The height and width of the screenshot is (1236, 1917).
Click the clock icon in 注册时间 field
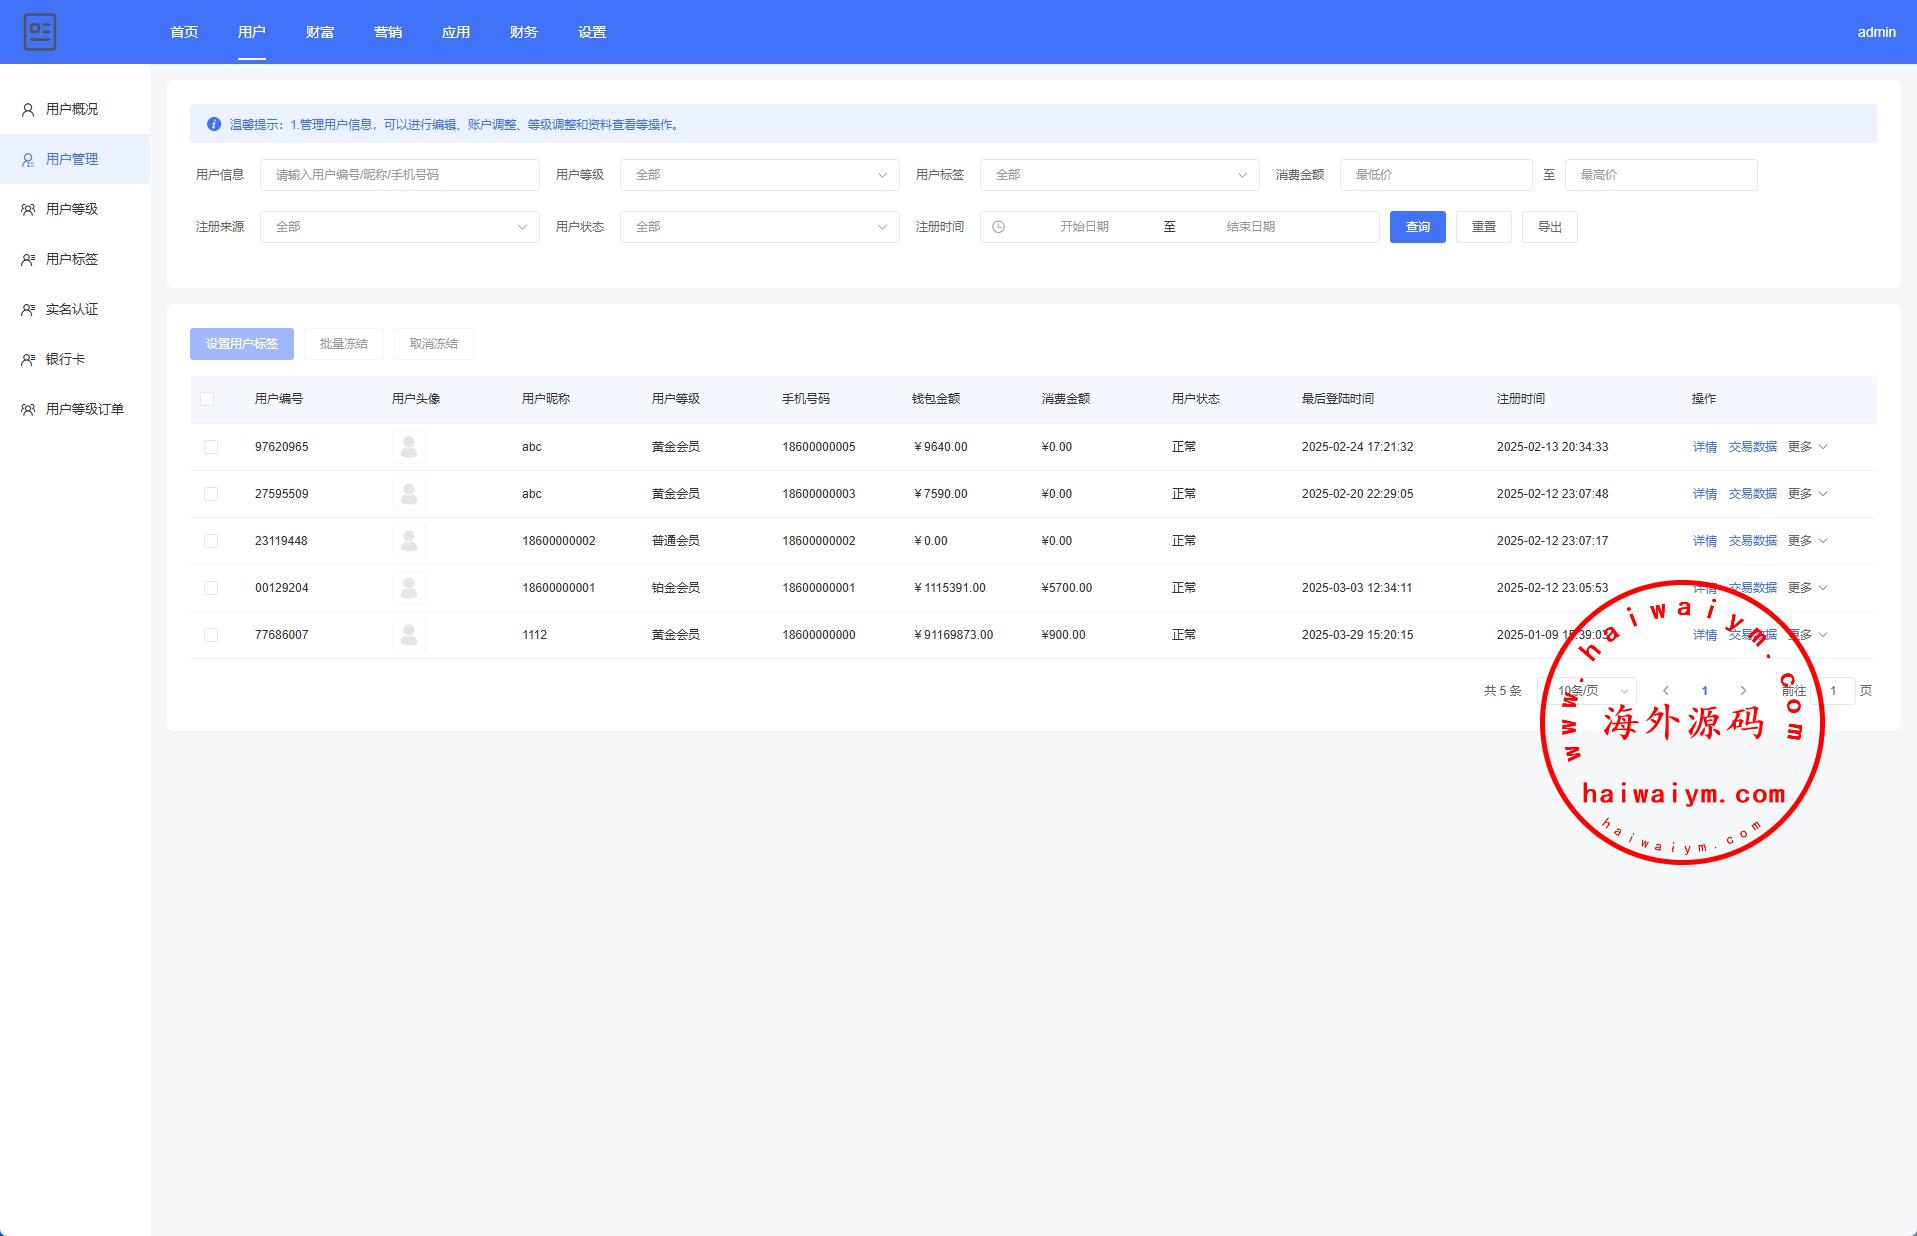(x=998, y=227)
